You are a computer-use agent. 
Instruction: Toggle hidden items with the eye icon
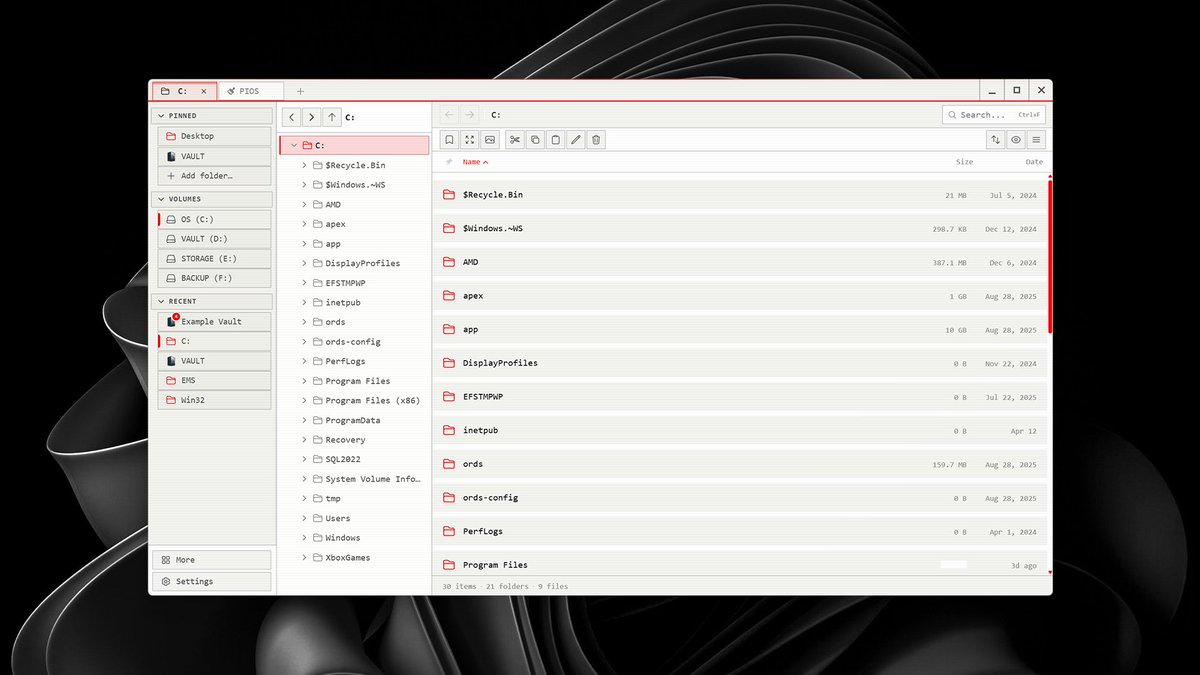pos(1016,140)
